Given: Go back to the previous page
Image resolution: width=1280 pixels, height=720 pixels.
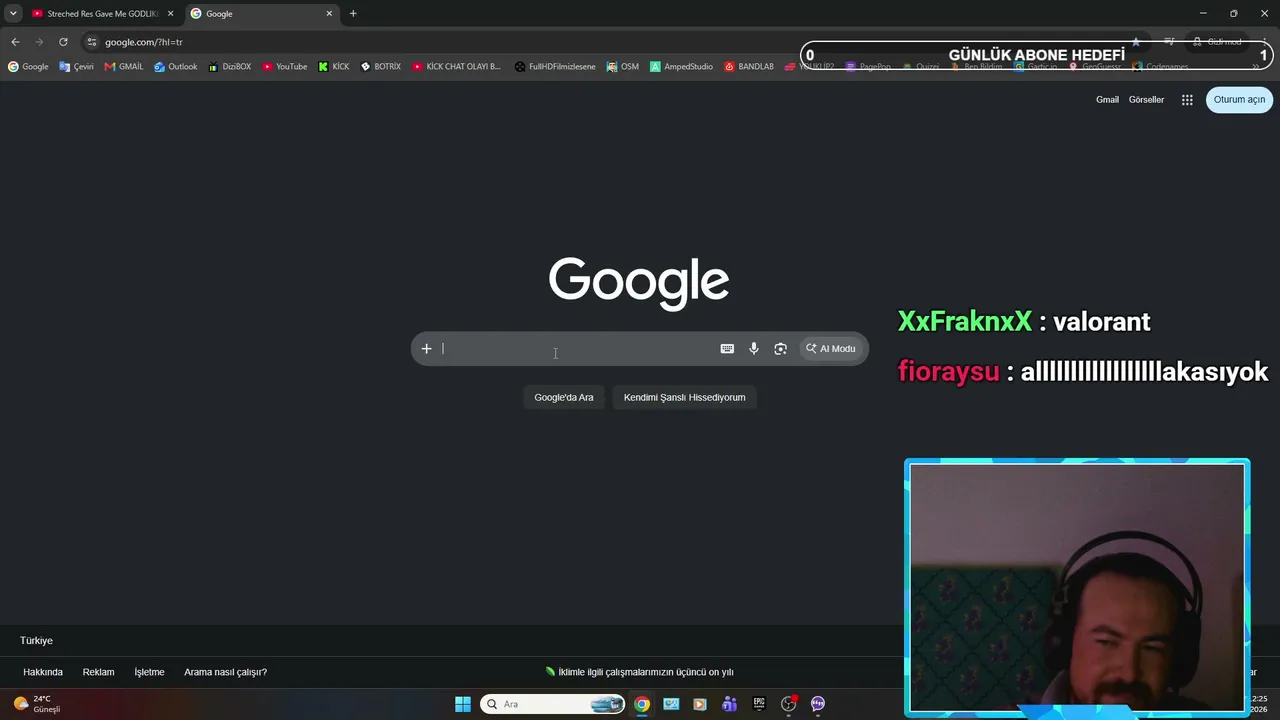Looking at the screenshot, I should tap(15, 42).
